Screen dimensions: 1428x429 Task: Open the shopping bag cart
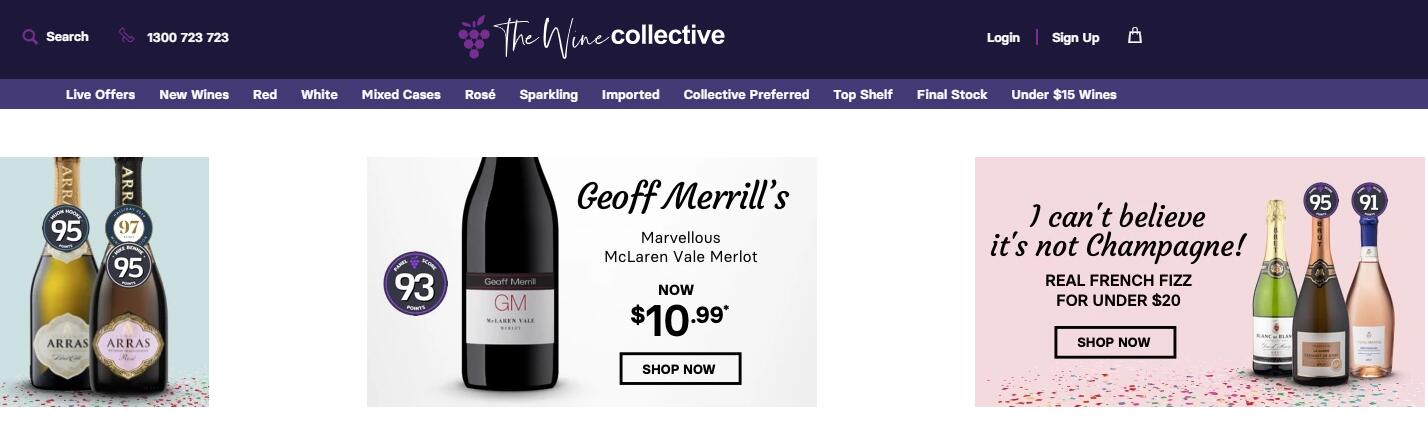(1134, 36)
